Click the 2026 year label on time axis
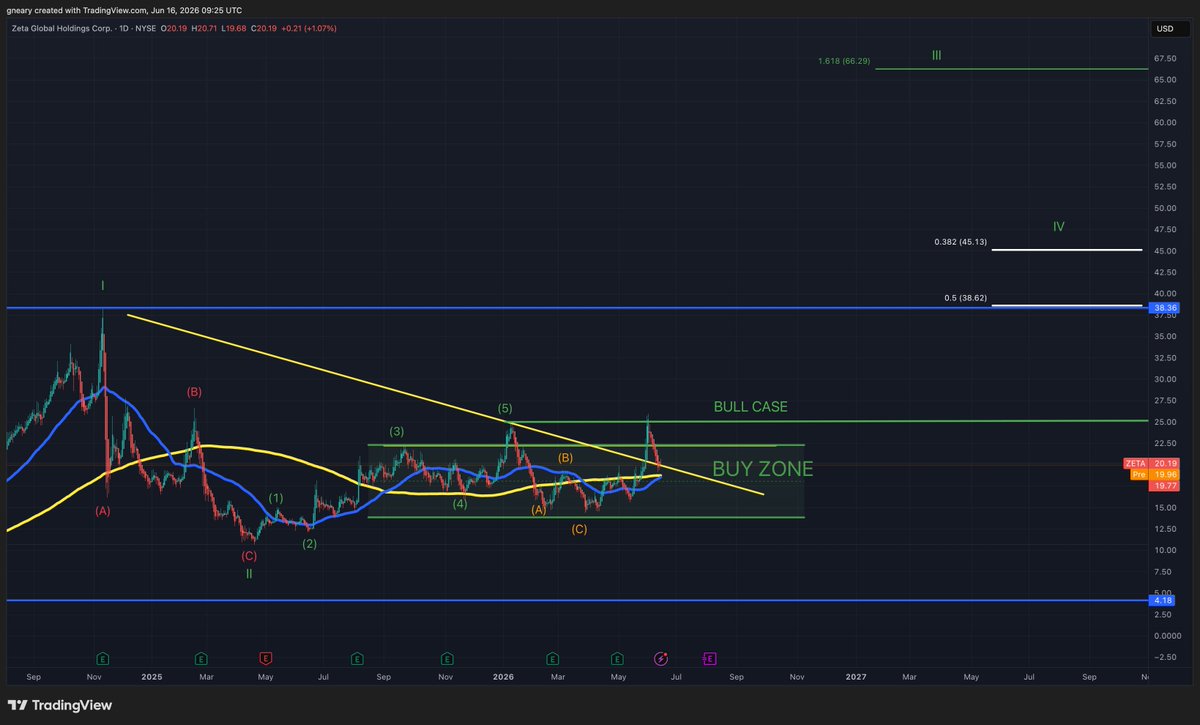 pos(504,676)
